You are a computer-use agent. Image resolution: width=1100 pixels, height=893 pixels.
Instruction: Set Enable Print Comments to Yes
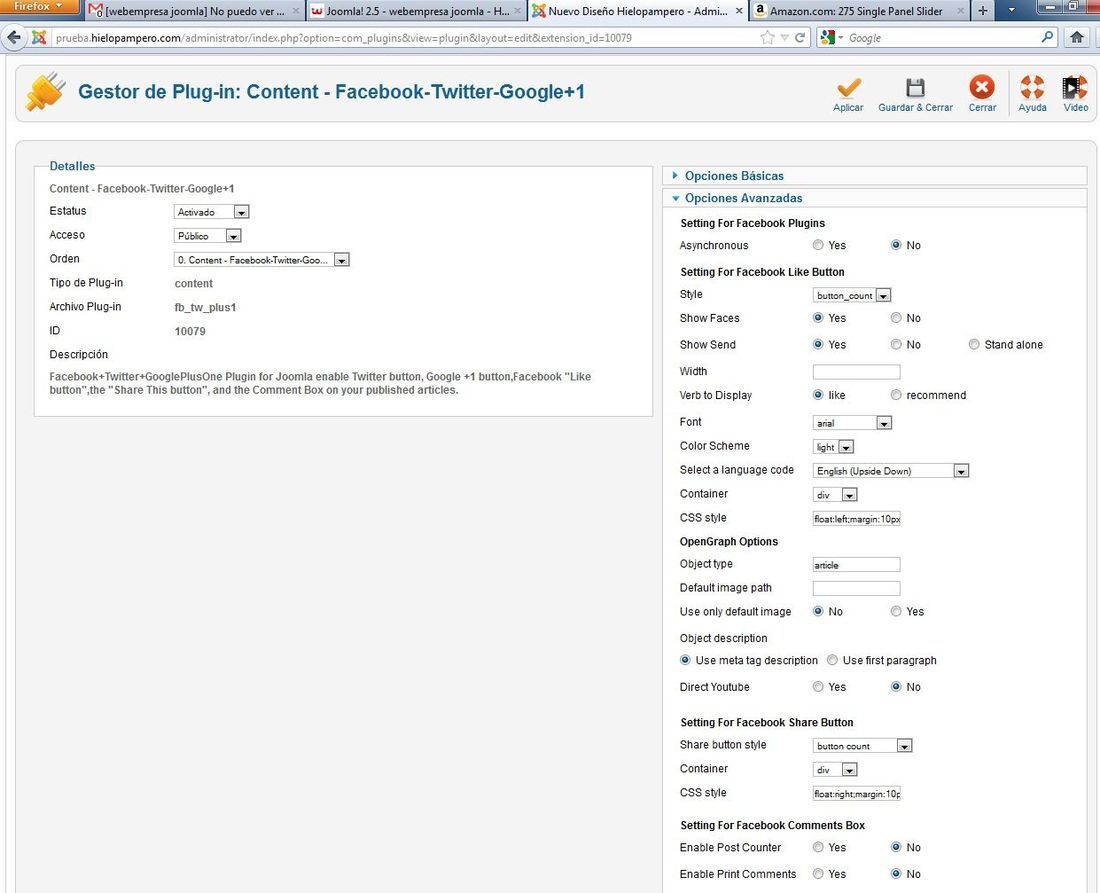[x=818, y=873]
